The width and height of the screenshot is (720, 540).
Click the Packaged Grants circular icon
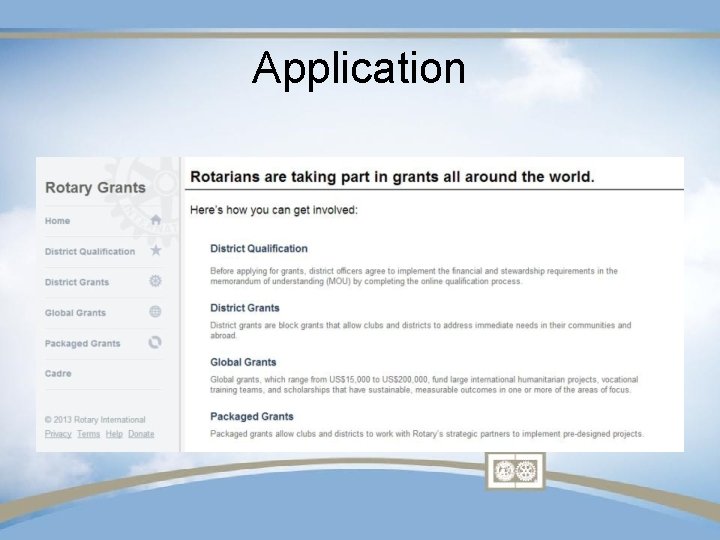[x=155, y=343]
